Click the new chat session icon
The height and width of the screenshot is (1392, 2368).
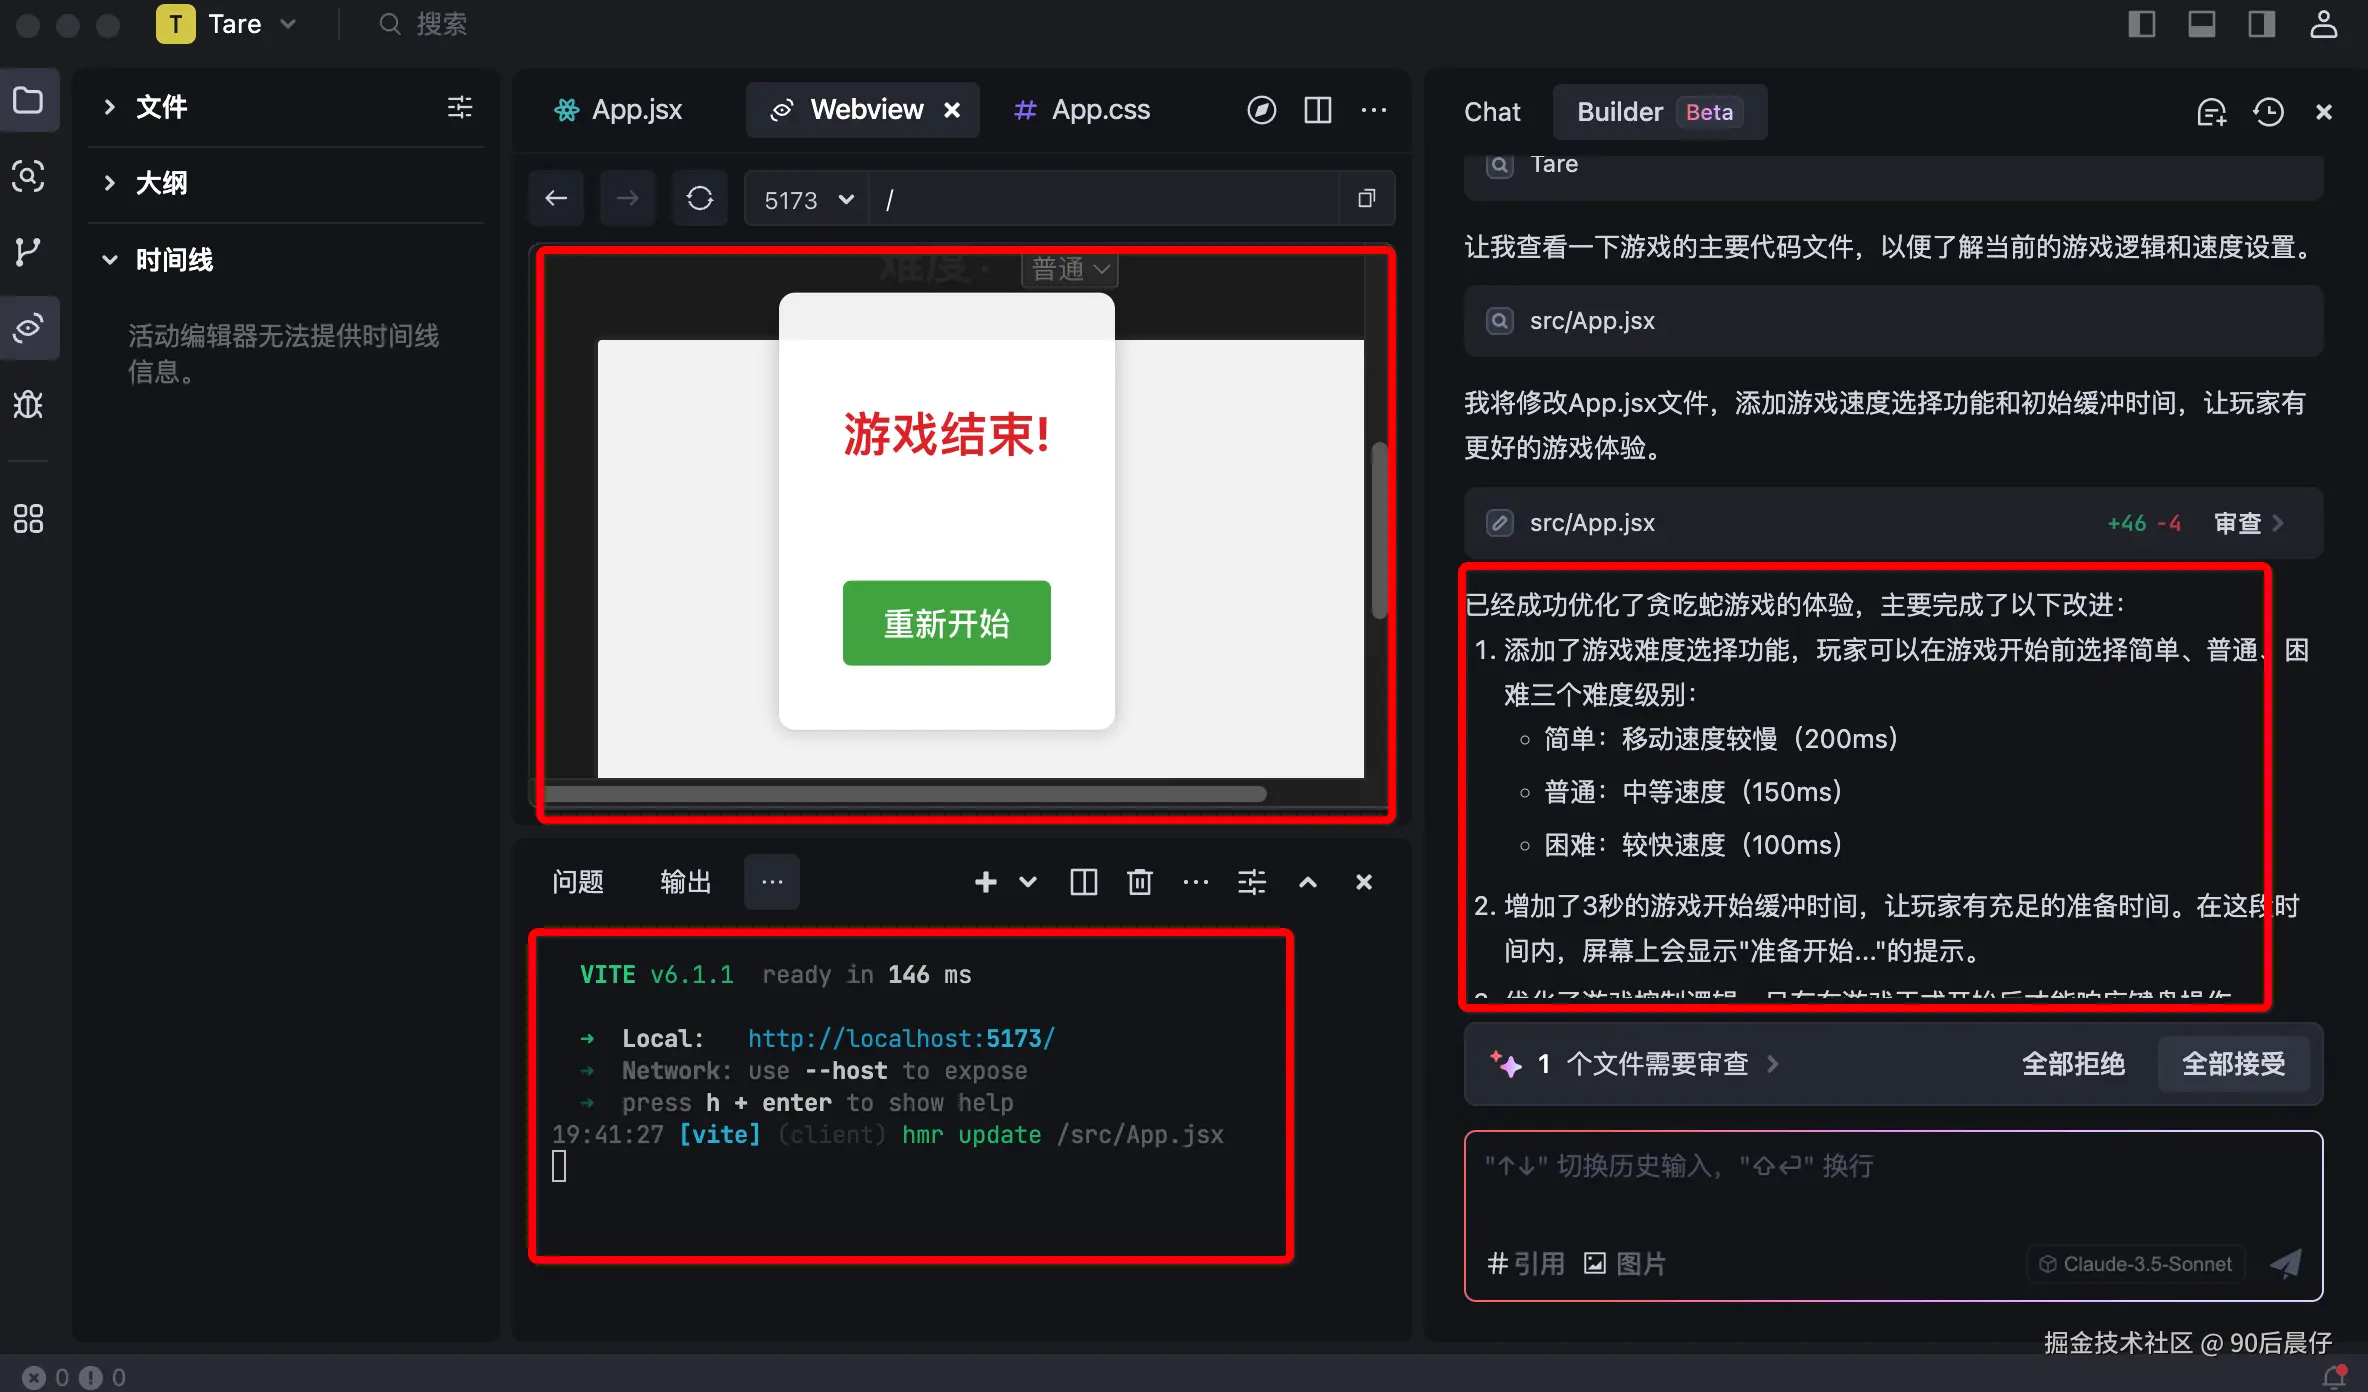point(2211,112)
